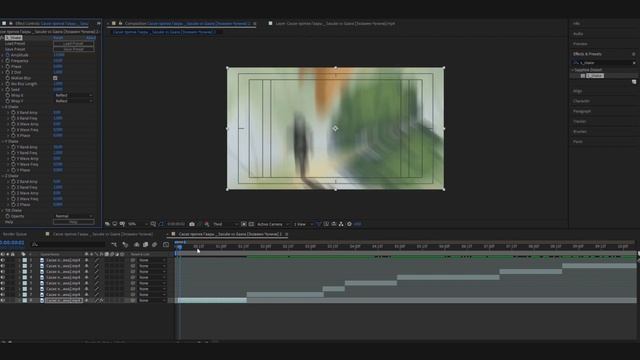Toggle Frequency stopwatch icon
This screenshot has width=640, height=360.
point(8,60)
